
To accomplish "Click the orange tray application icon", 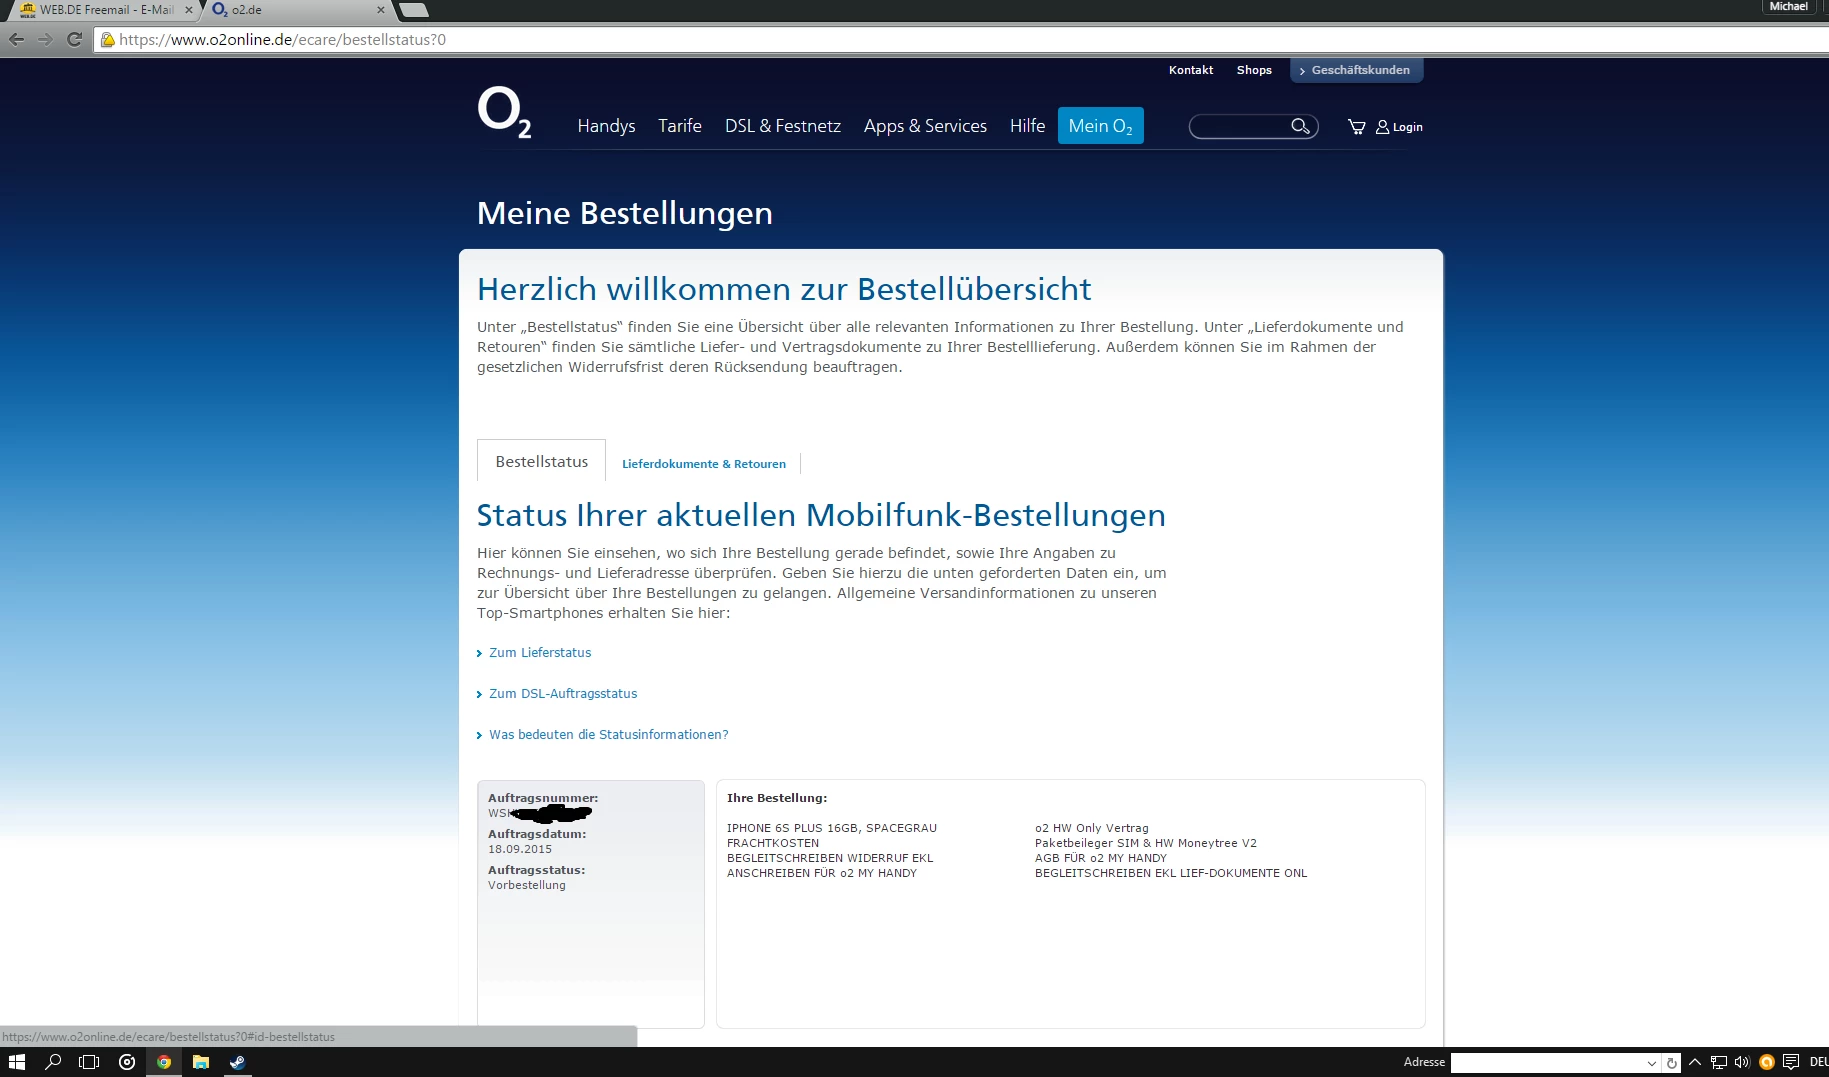I will (1767, 1062).
